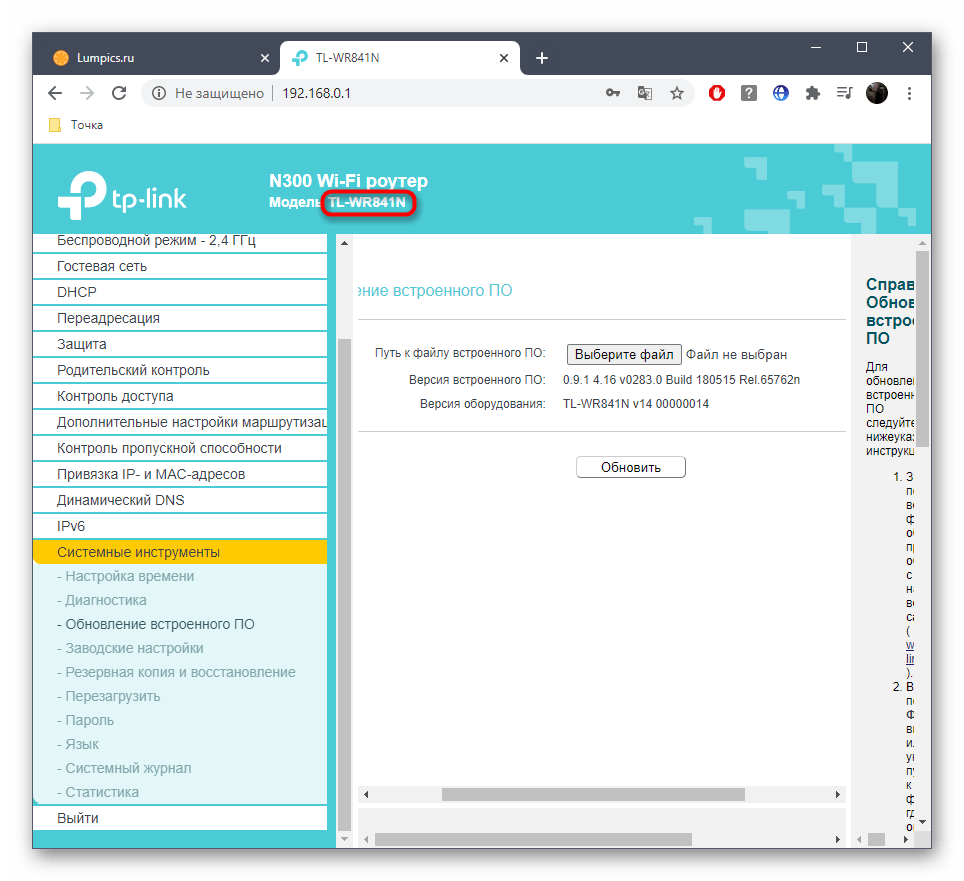Open the 'Язык' submenu item
The height and width of the screenshot is (881, 964).
coord(77,744)
